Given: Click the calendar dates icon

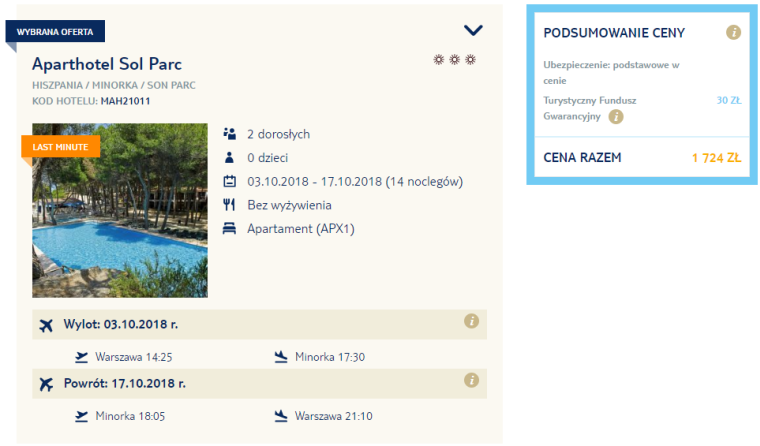Looking at the screenshot, I should (229, 181).
